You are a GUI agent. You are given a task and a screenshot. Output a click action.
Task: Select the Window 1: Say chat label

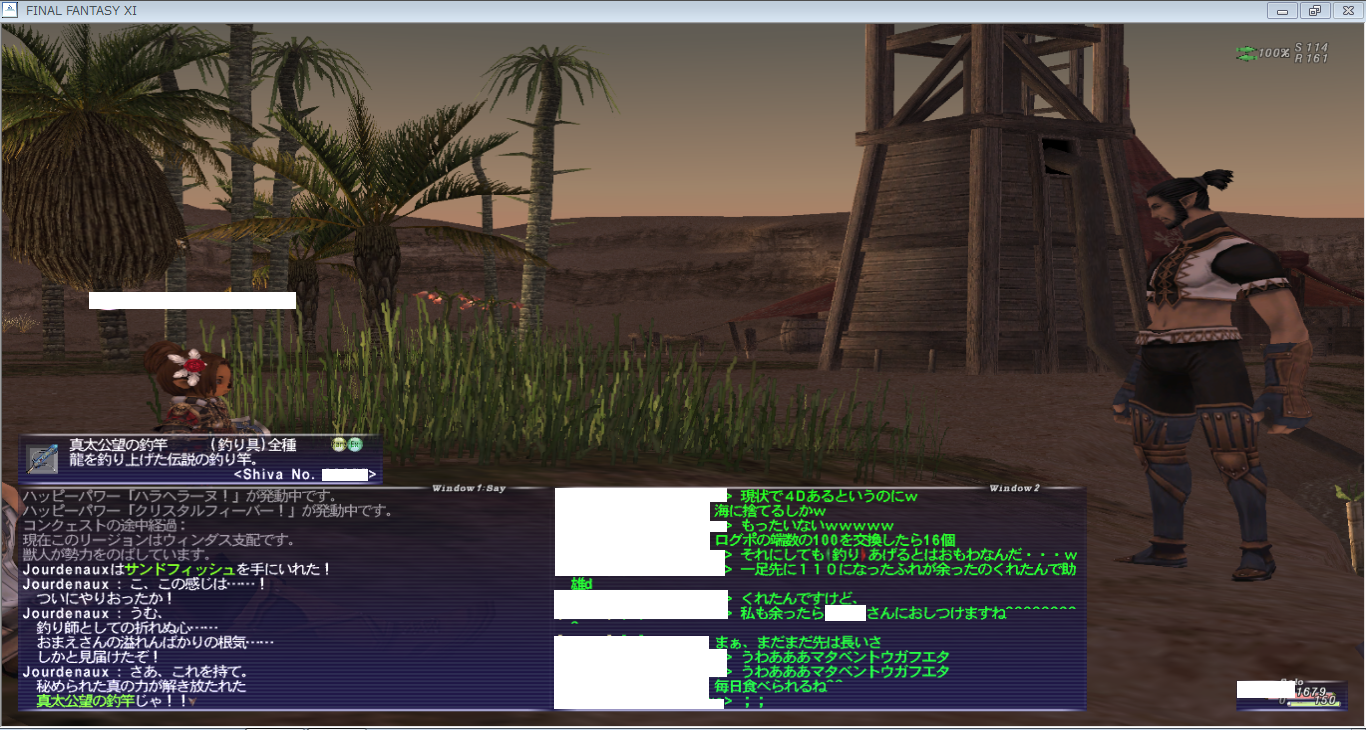point(467,488)
